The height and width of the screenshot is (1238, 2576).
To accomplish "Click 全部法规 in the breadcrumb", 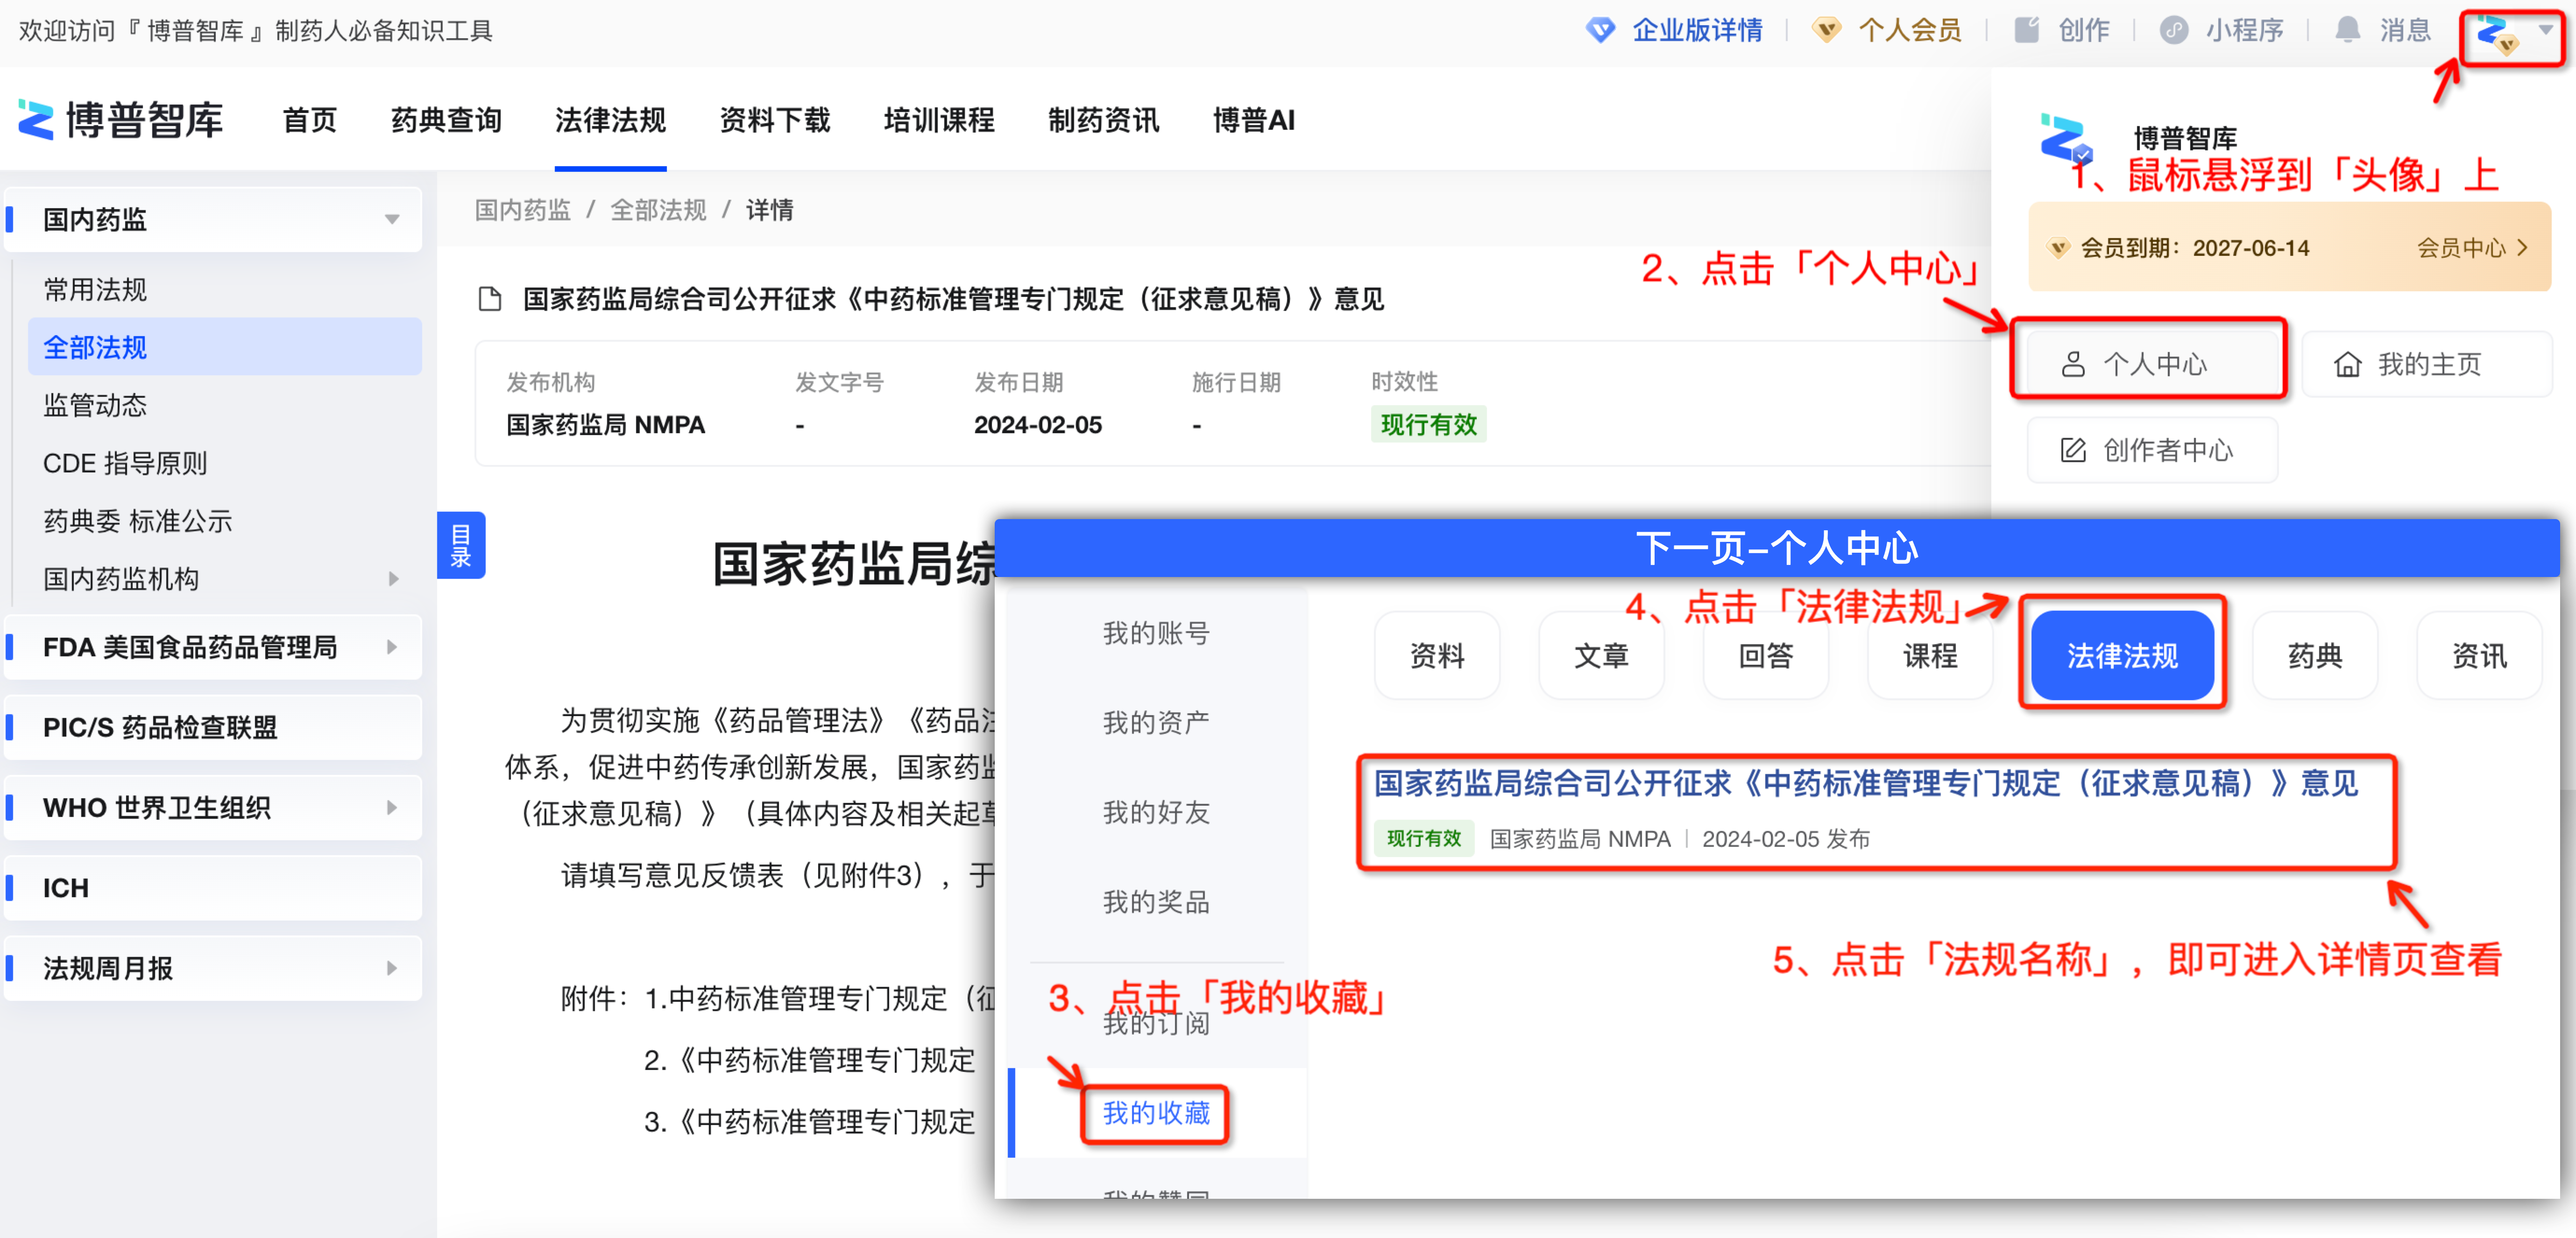I will pyautogui.click(x=658, y=210).
